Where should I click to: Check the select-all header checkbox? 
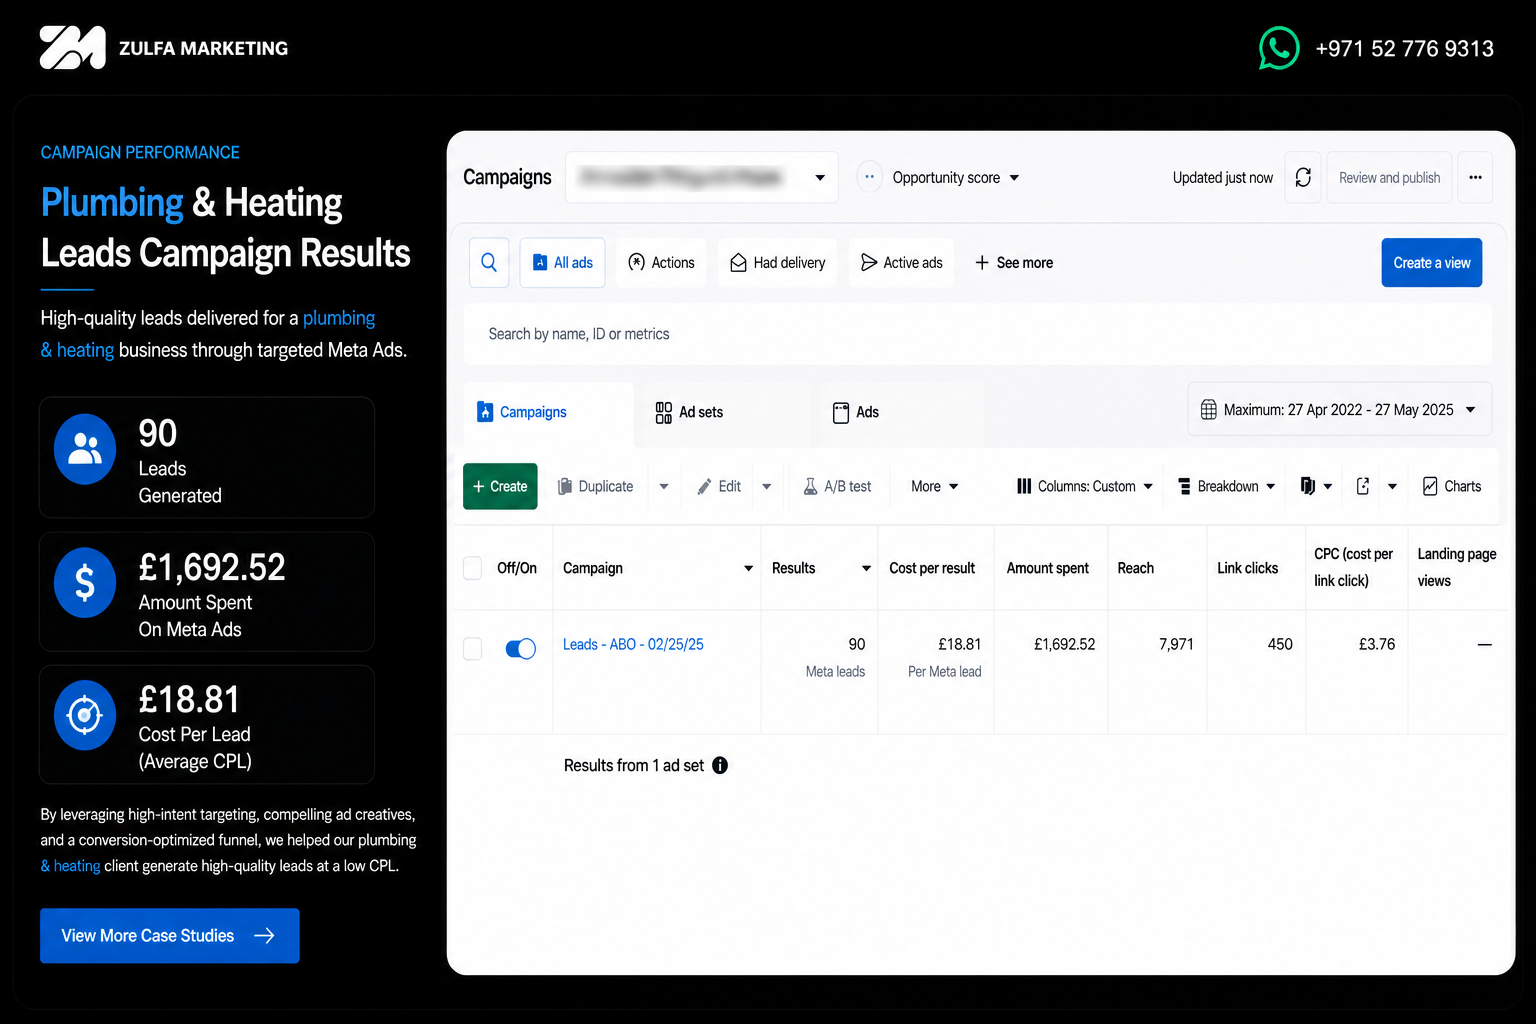click(x=473, y=568)
